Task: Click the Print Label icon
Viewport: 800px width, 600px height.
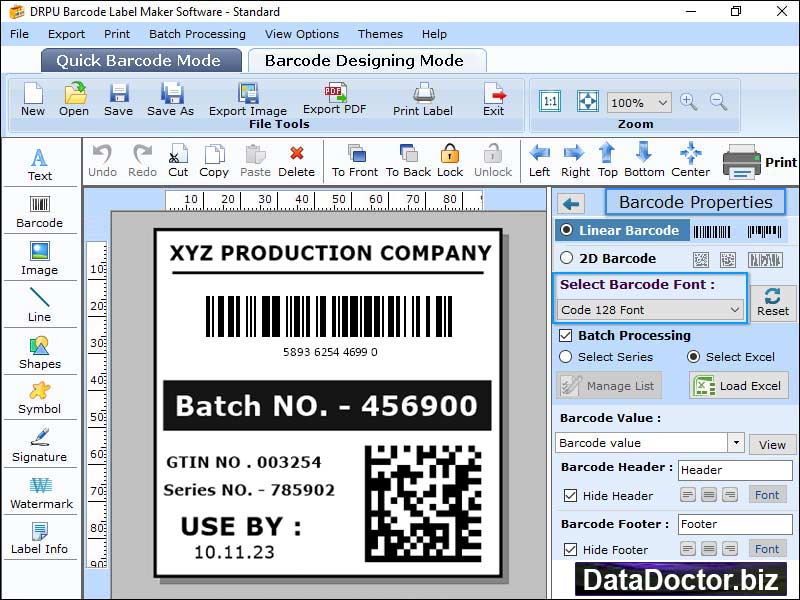Action: [x=423, y=99]
